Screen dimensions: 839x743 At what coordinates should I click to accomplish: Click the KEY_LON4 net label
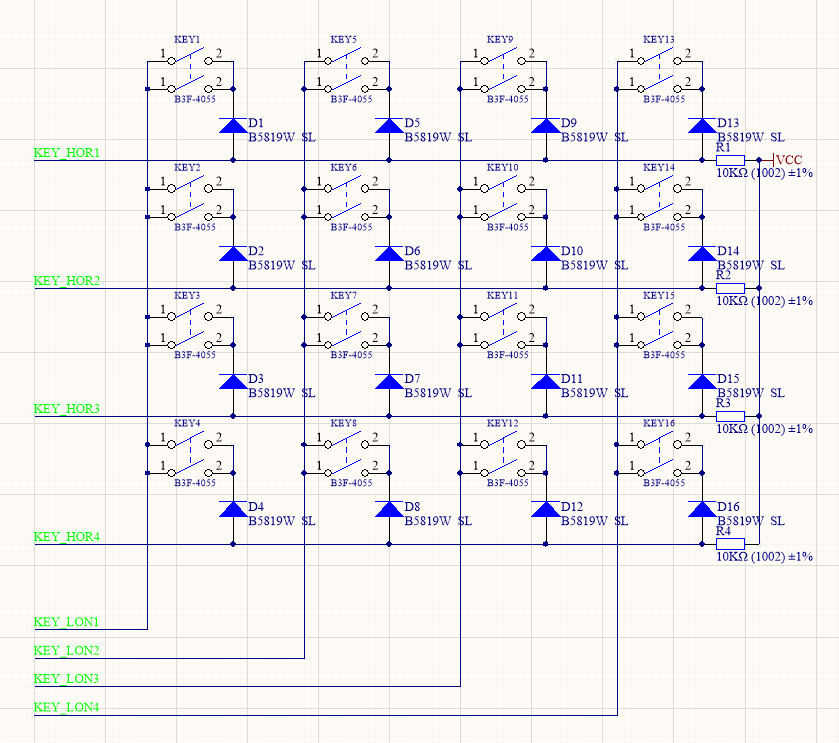click(66, 707)
